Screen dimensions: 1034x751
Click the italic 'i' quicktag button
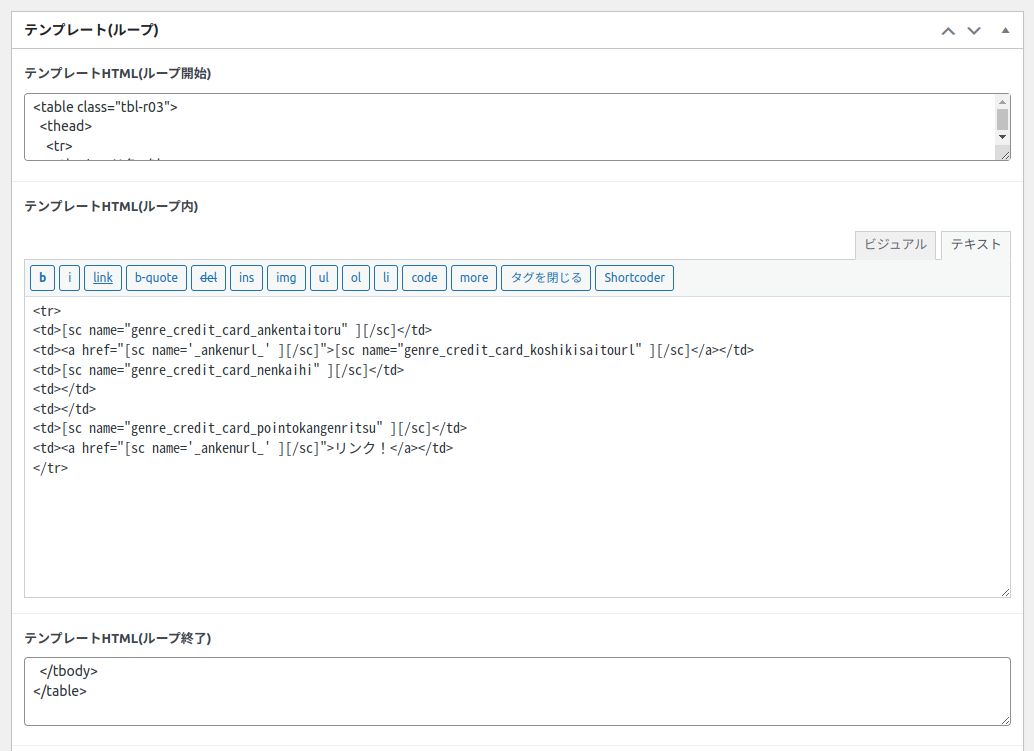click(x=70, y=278)
